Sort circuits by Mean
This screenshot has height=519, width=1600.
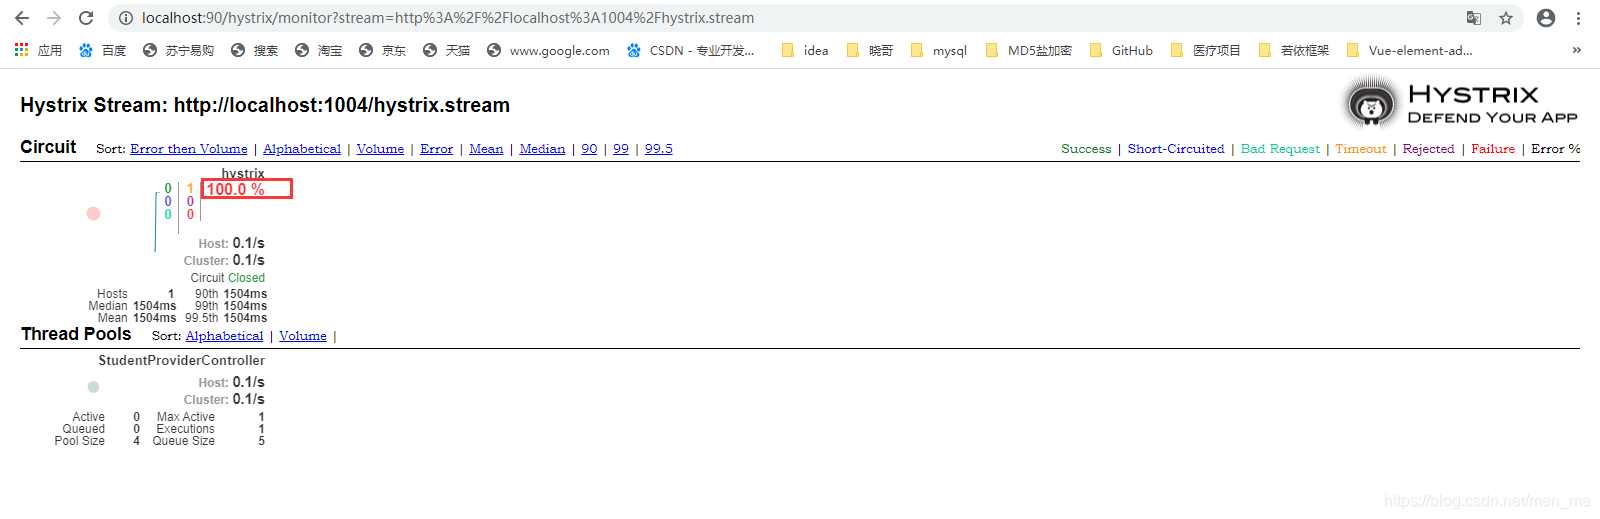[x=486, y=149]
